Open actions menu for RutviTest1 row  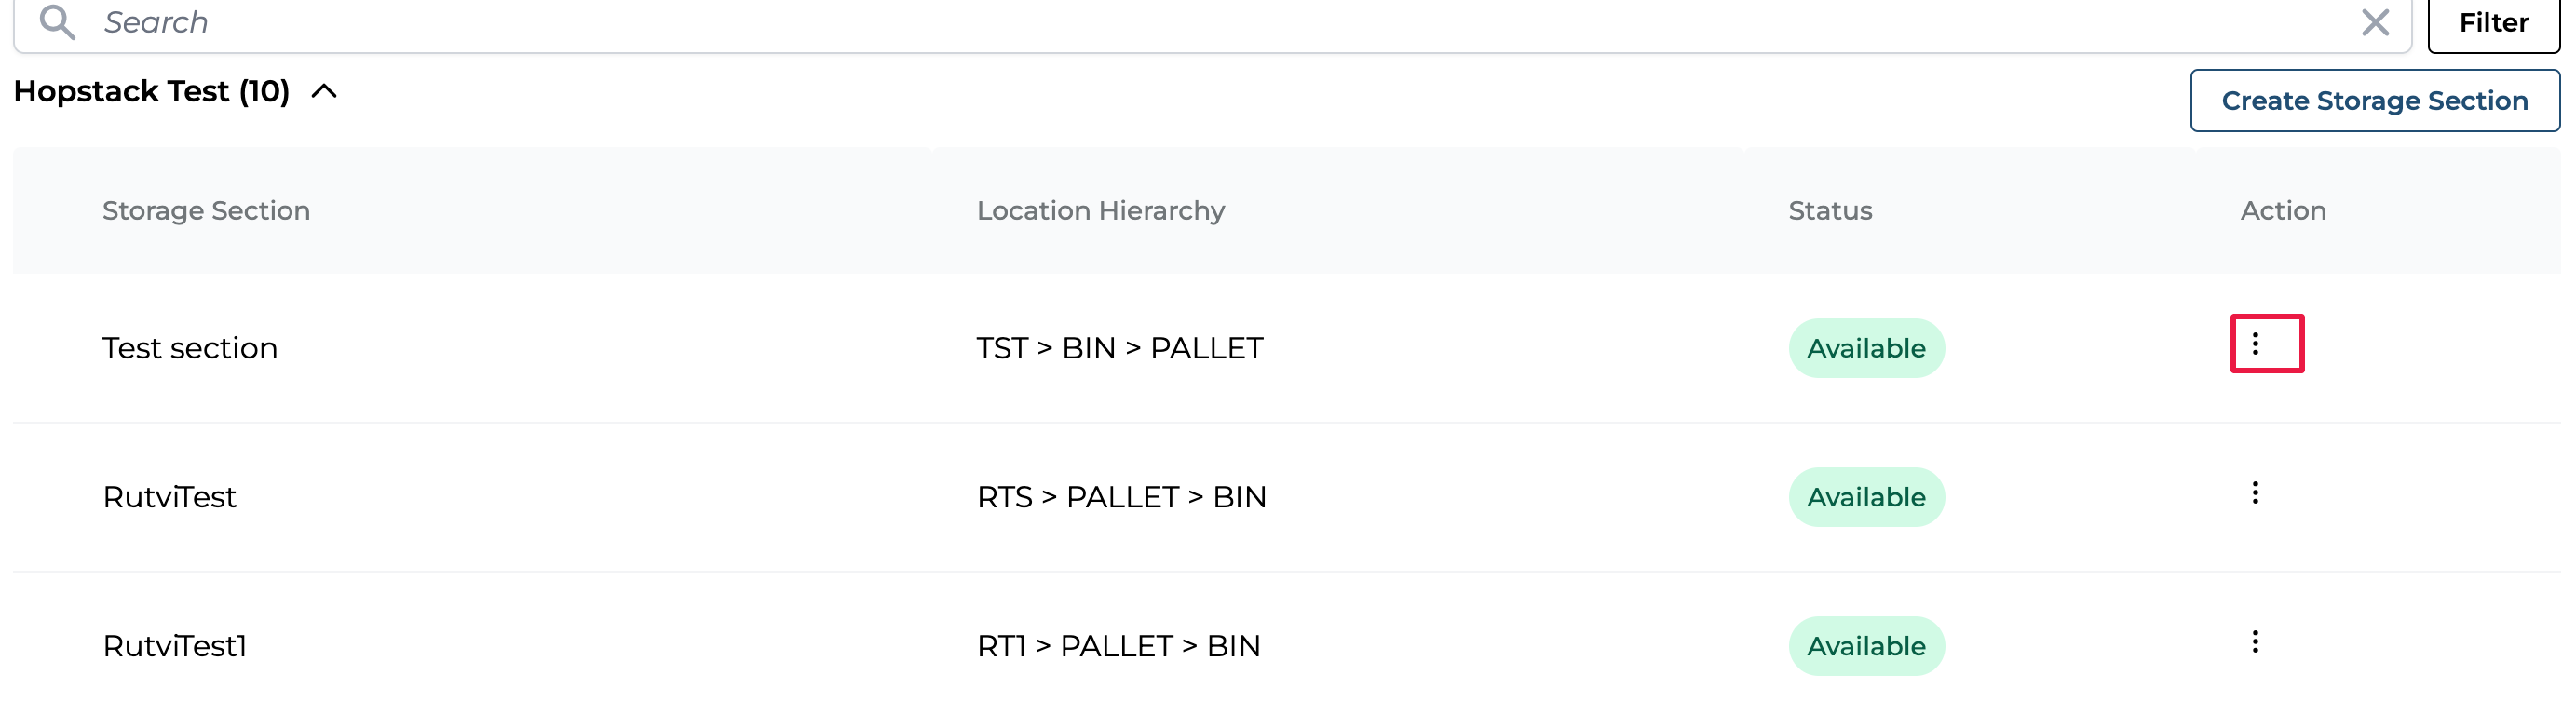tap(2255, 642)
